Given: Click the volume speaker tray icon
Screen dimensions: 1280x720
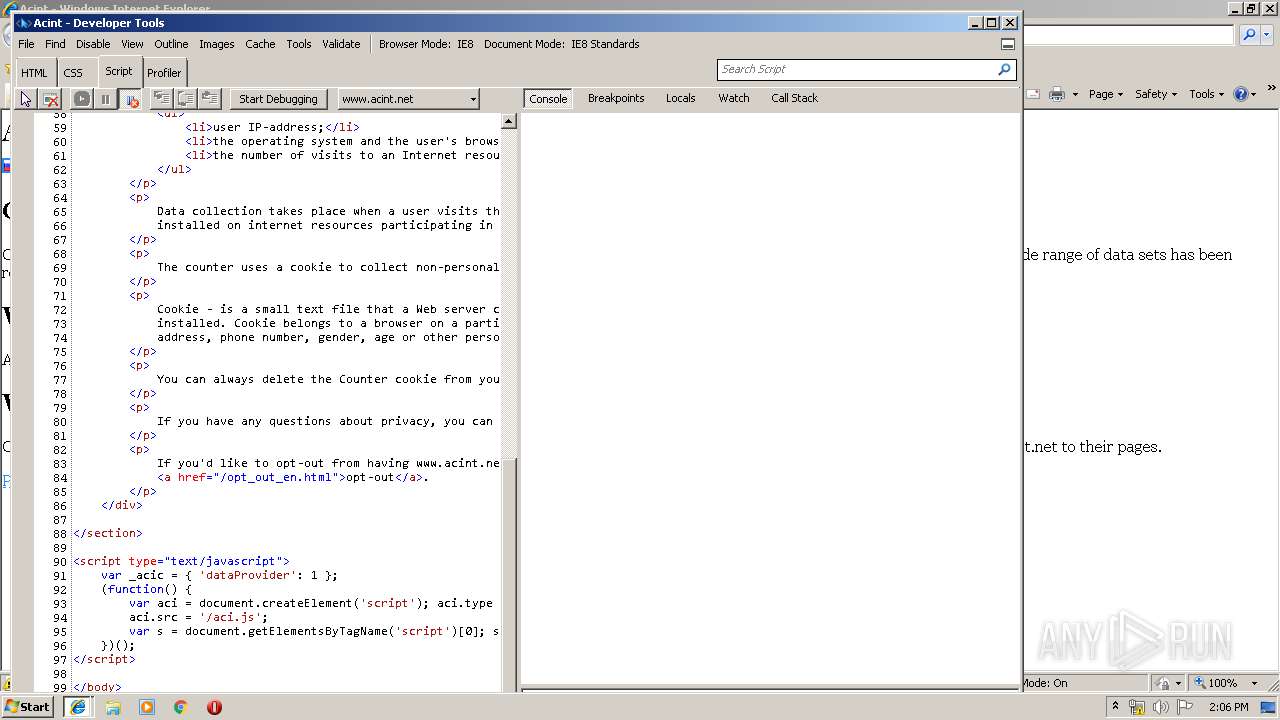Looking at the screenshot, I should [1160, 707].
